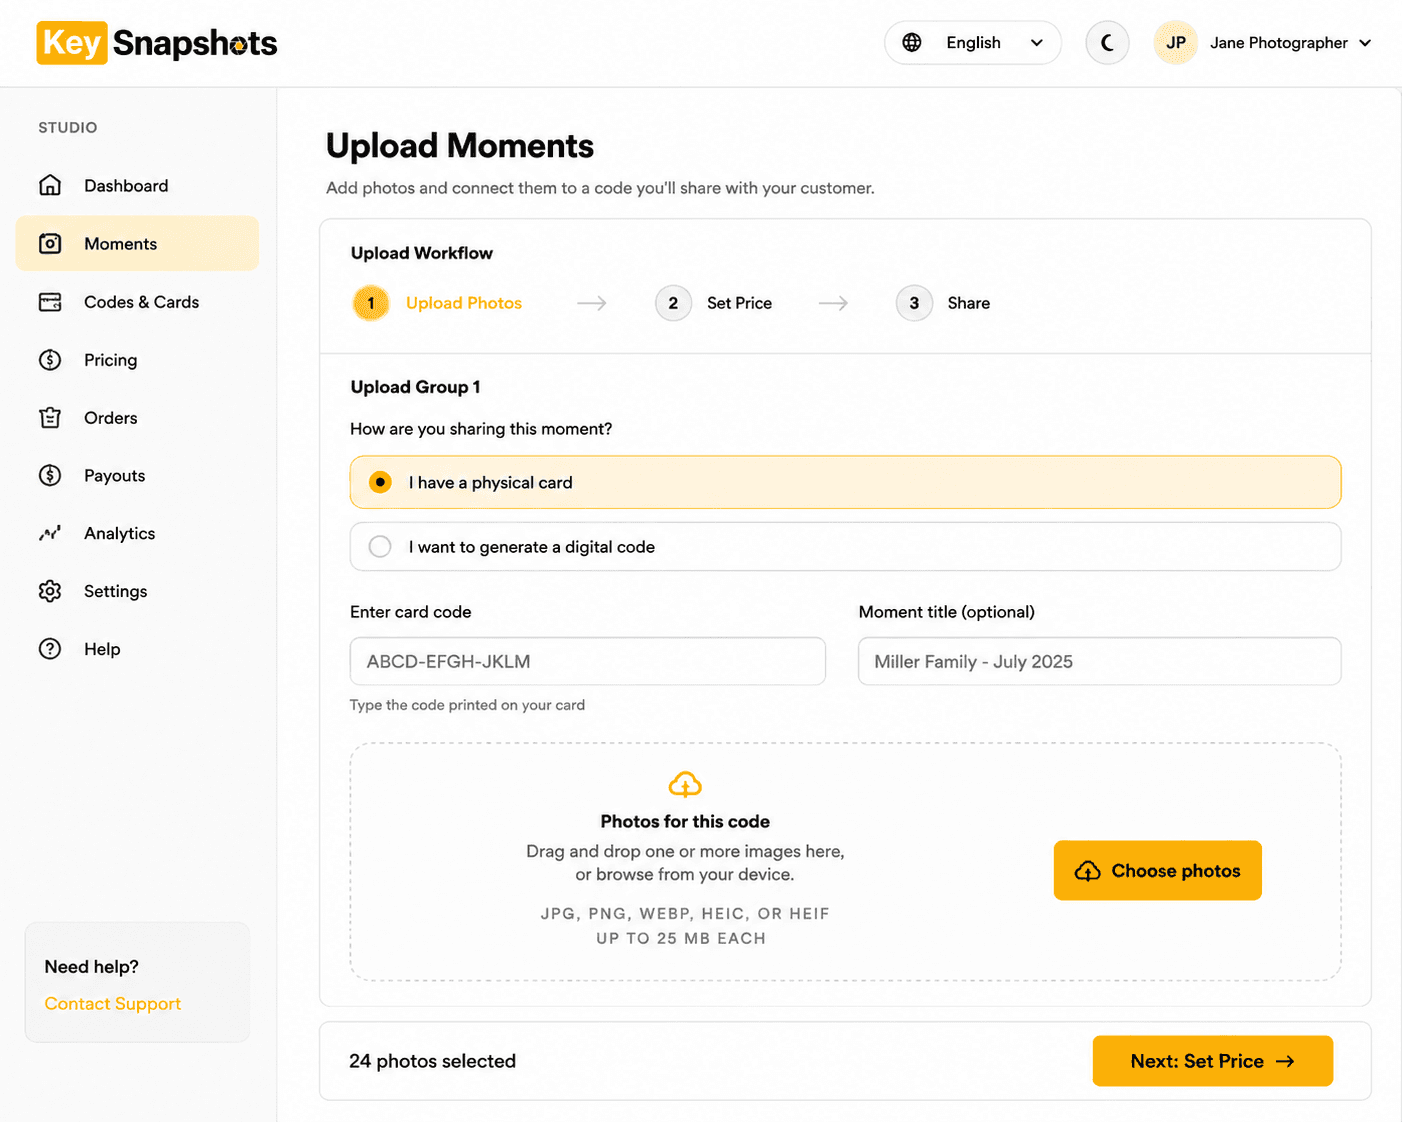Click the Key Snapshots logo
The width and height of the screenshot is (1402, 1122).
(157, 43)
